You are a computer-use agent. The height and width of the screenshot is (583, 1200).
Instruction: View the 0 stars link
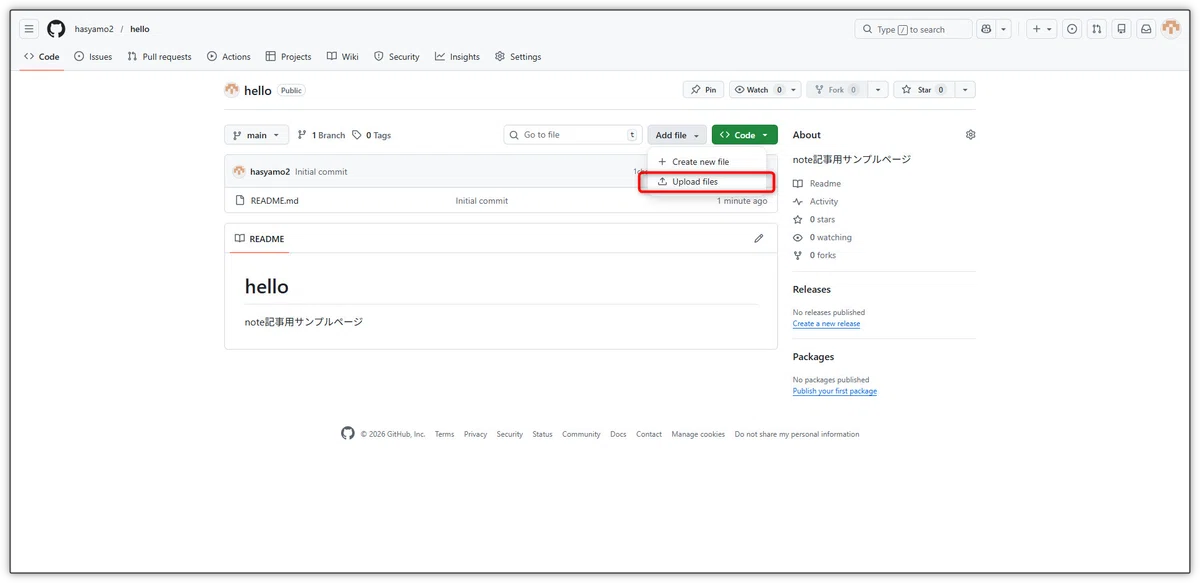click(814, 220)
